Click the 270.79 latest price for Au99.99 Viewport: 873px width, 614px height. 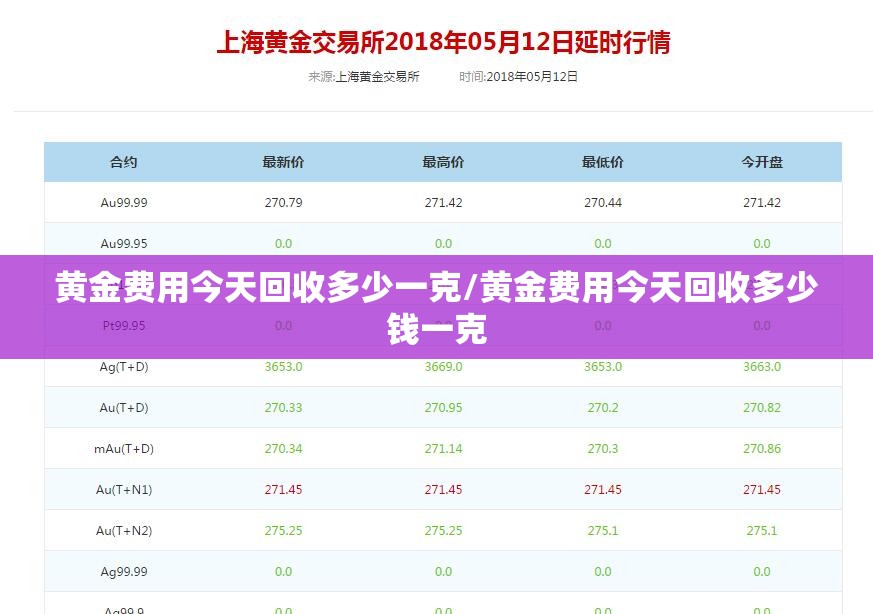pos(283,203)
